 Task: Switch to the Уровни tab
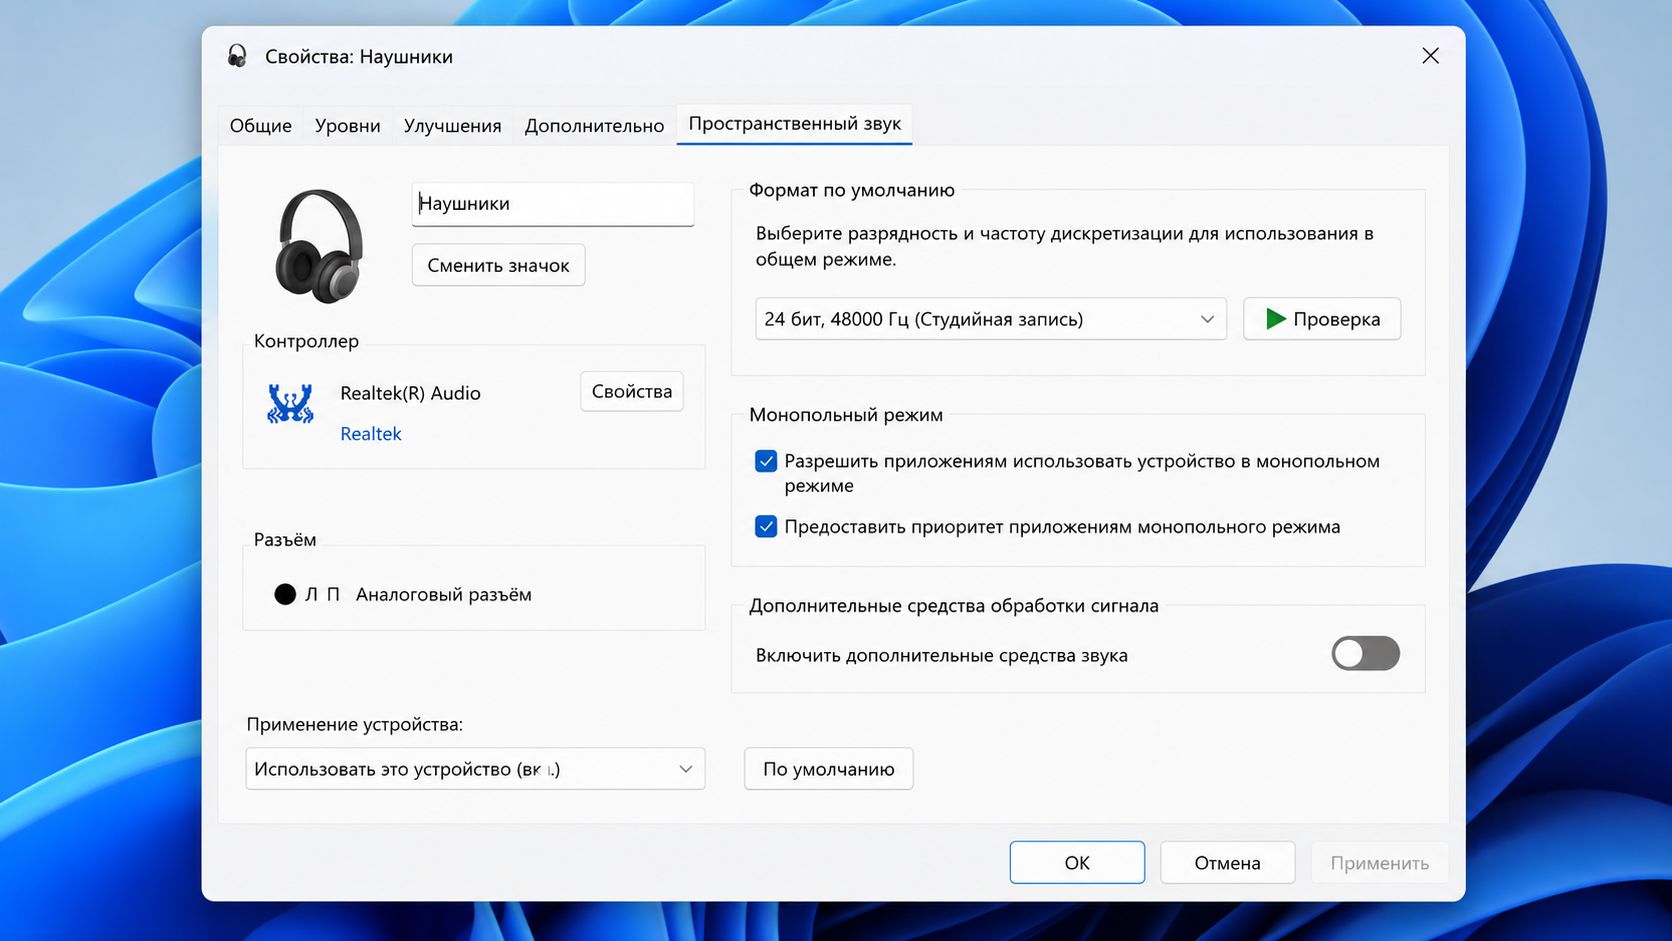pyautogui.click(x=347, y=126)
